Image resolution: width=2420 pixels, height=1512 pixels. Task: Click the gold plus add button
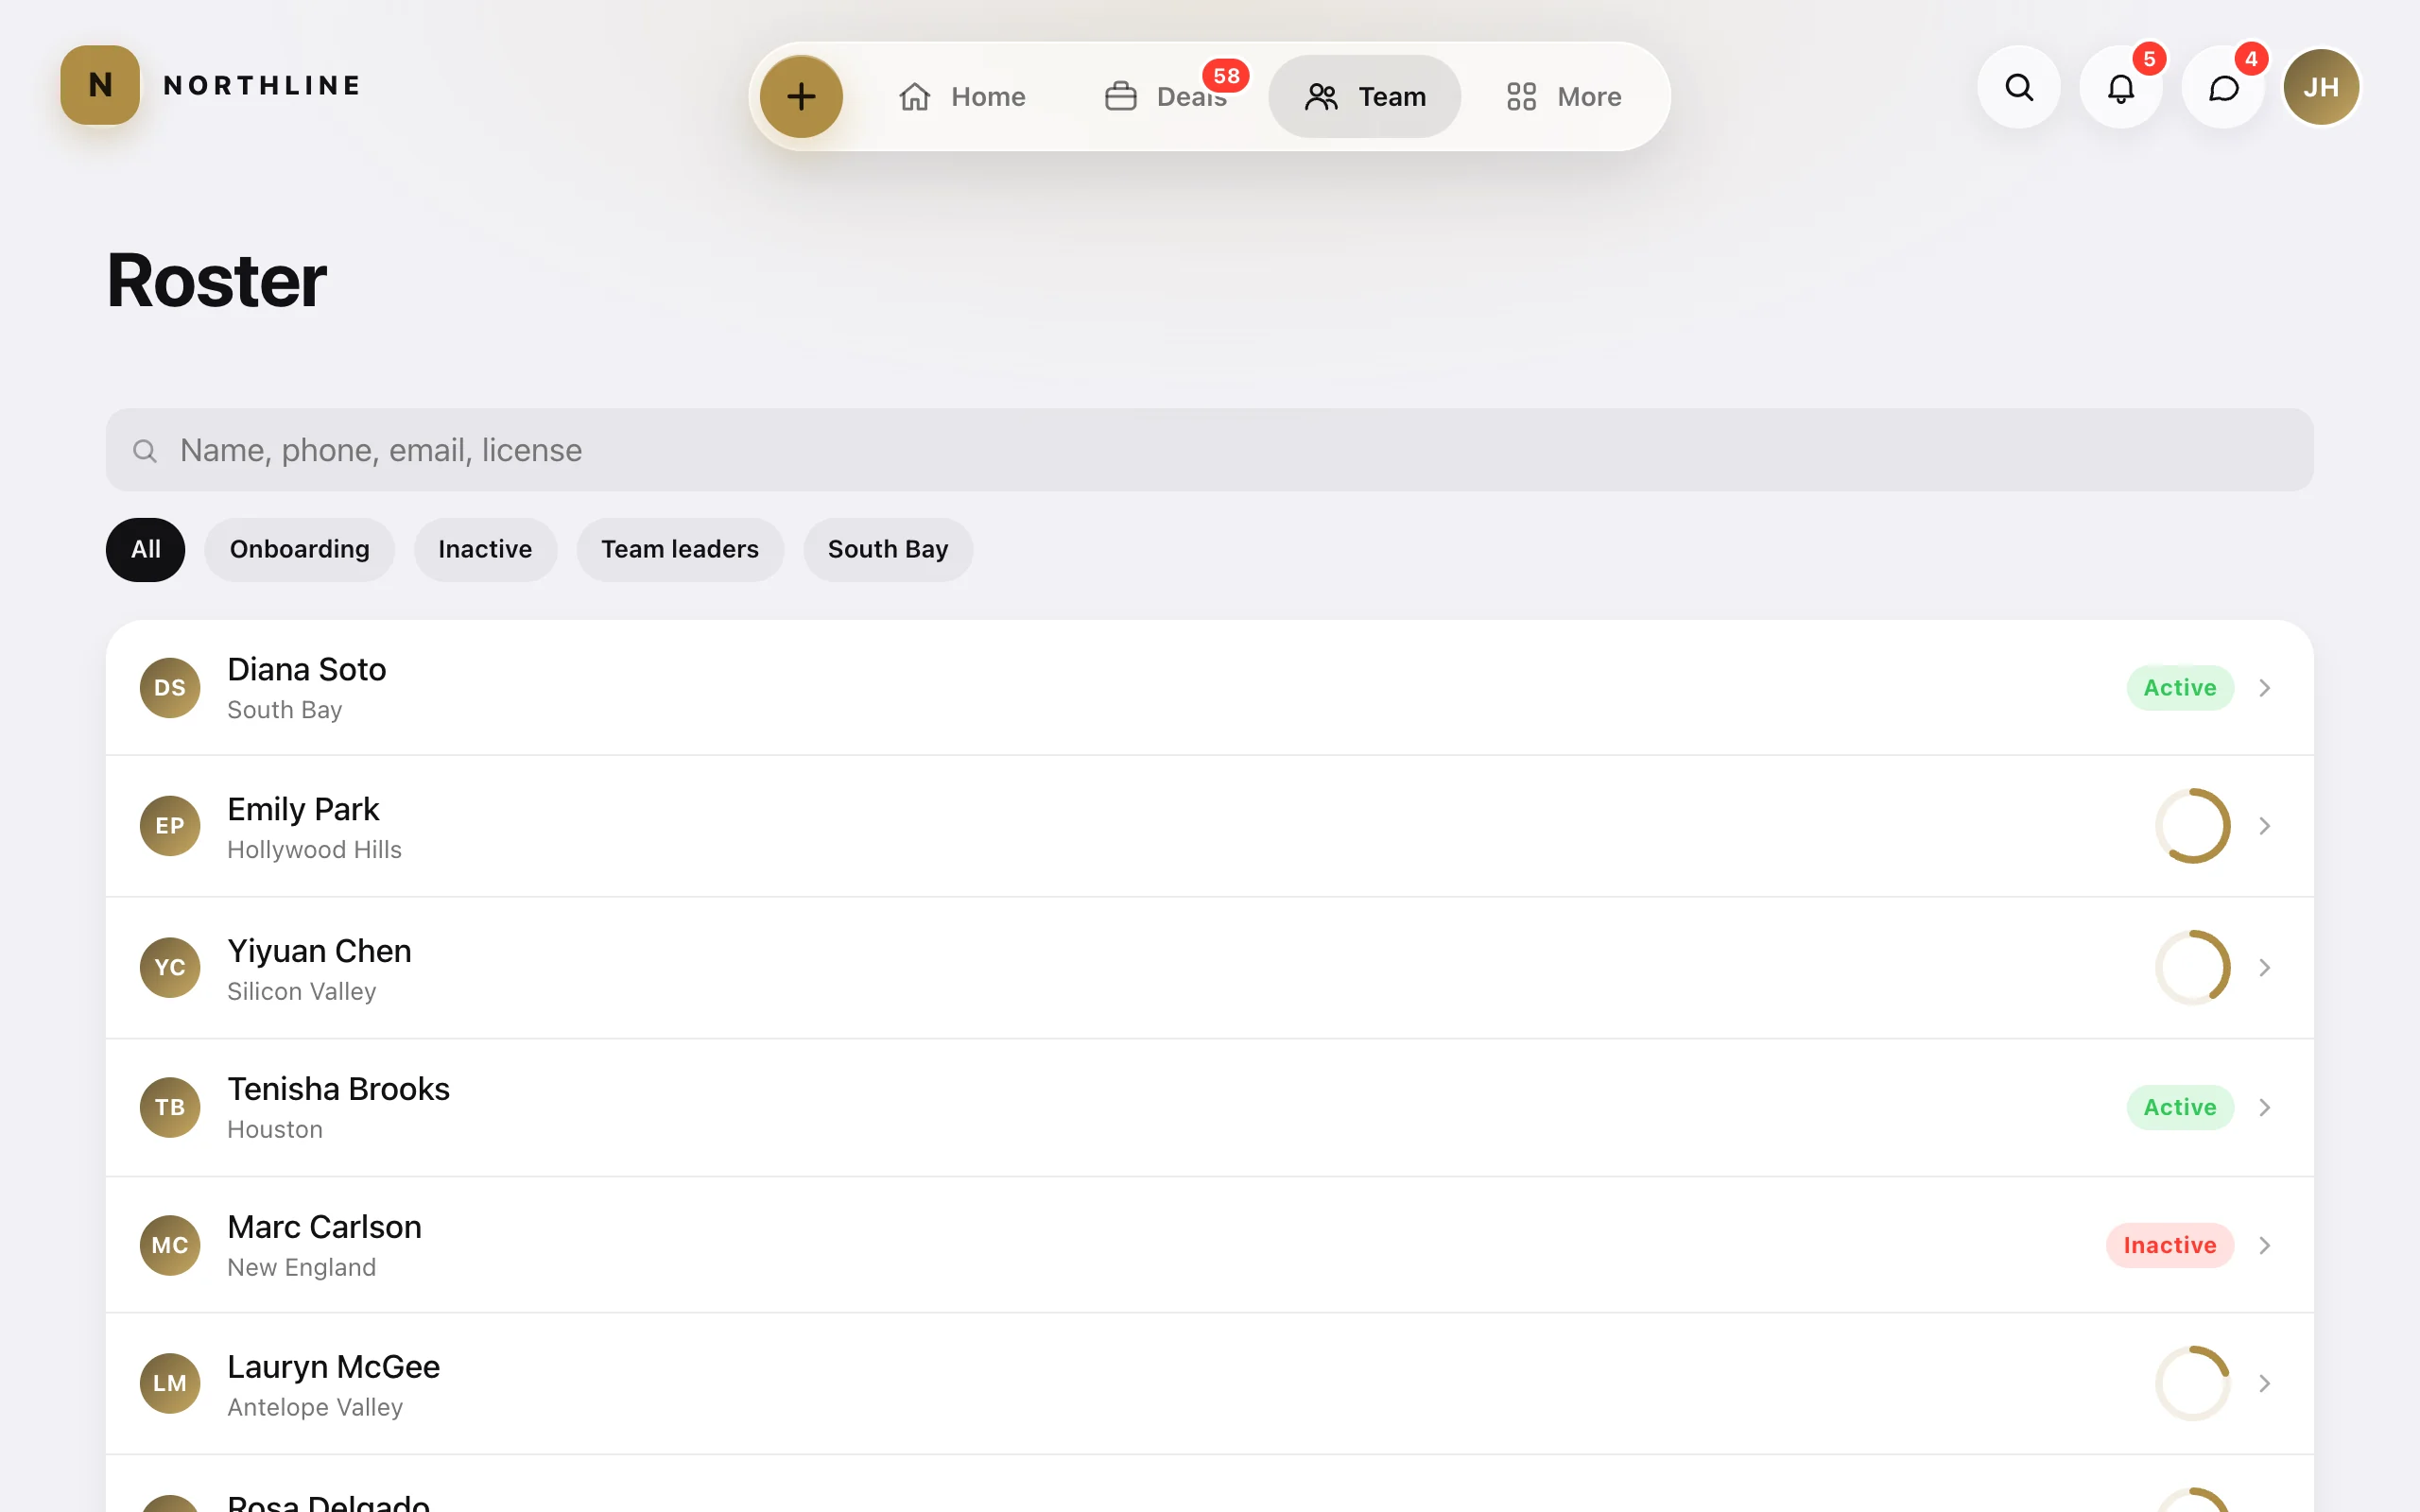click(801, 96)
